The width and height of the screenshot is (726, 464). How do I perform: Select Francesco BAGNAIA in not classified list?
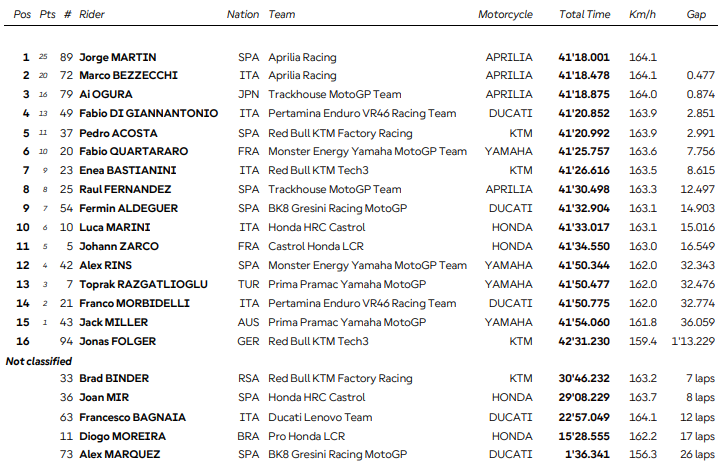coord(132,418)
